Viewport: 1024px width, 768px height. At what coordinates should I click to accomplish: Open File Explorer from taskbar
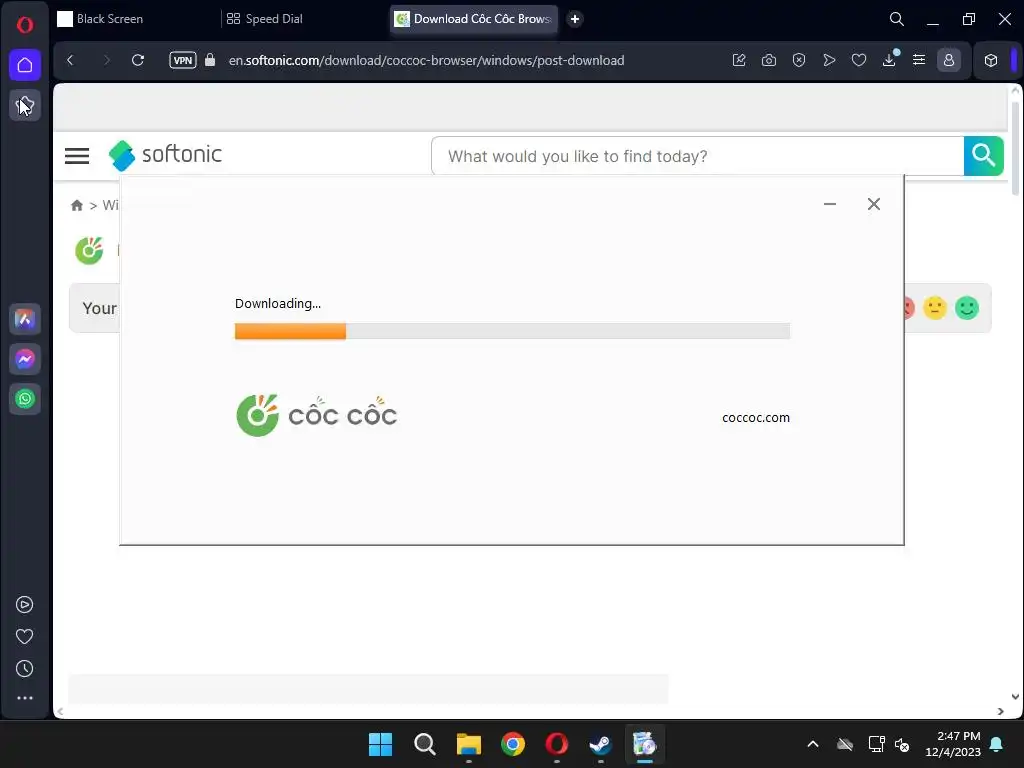click(x=468, y=744)
